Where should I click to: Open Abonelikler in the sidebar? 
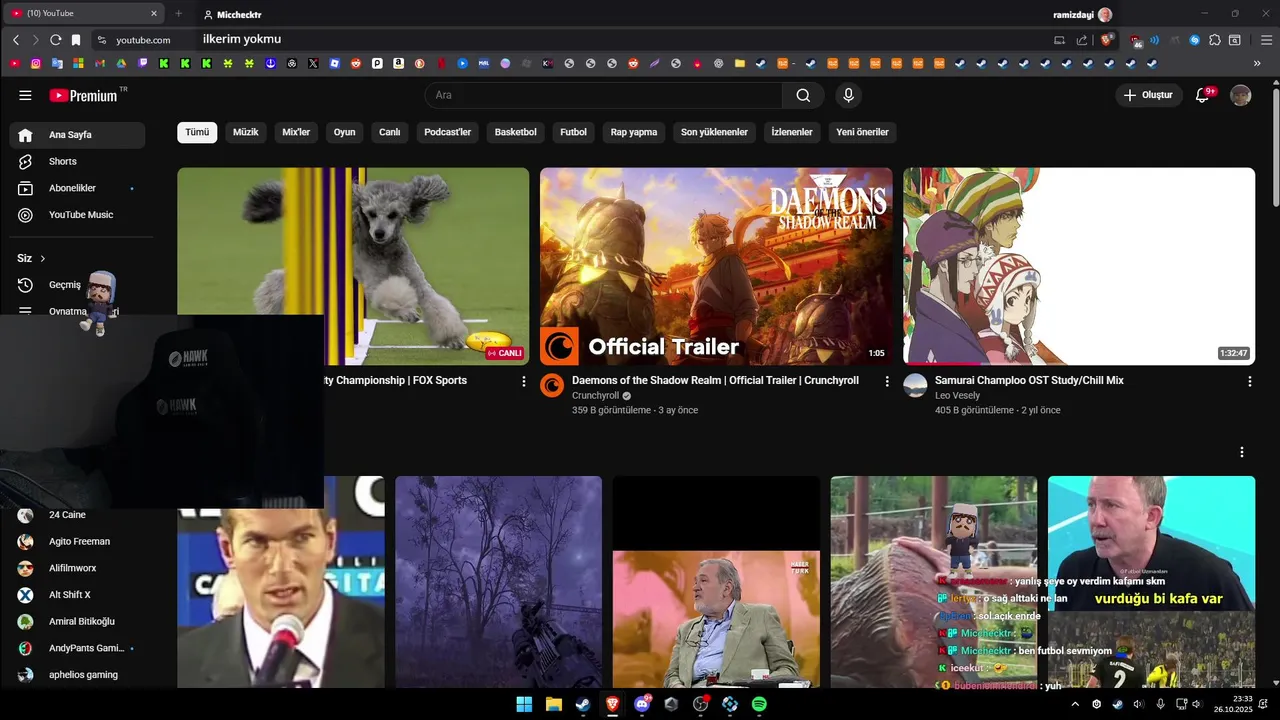pyautogui.click(x=77, y=188)
